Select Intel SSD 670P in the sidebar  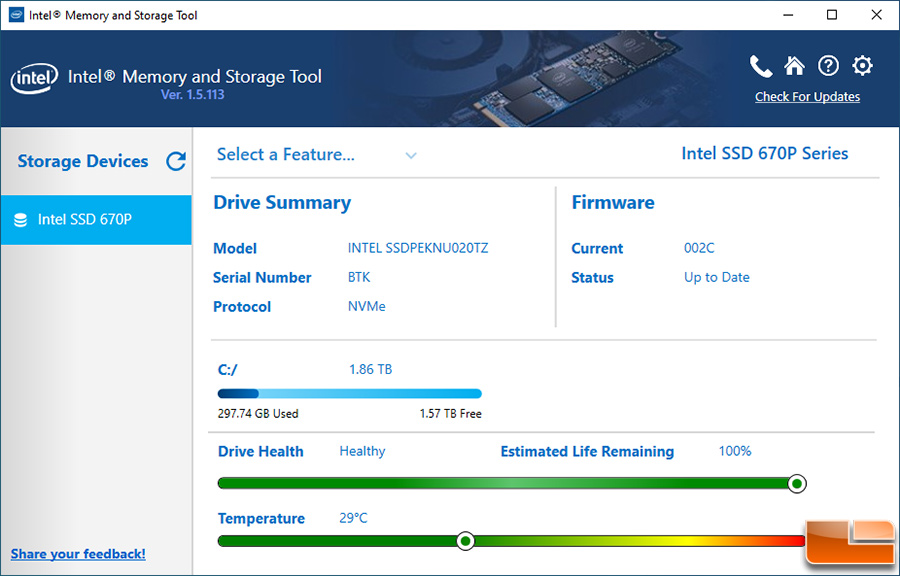point(96,220)
